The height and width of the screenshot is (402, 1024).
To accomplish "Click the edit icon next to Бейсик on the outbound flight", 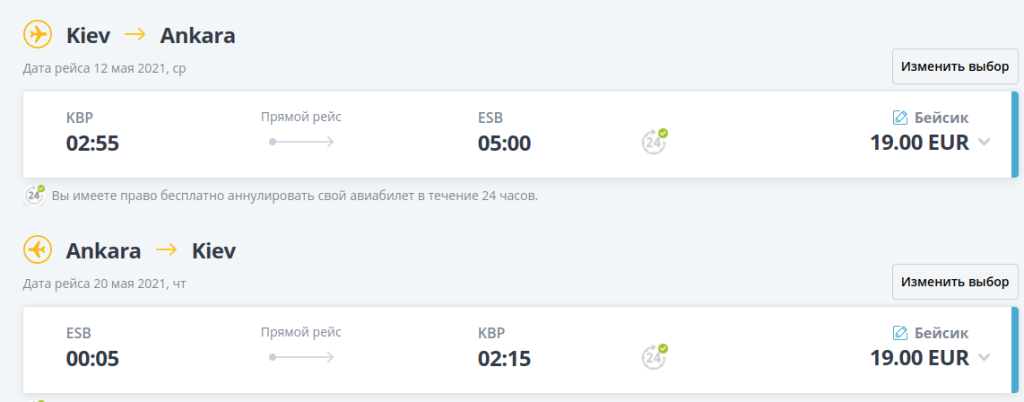I will click(x=899, y=117).
